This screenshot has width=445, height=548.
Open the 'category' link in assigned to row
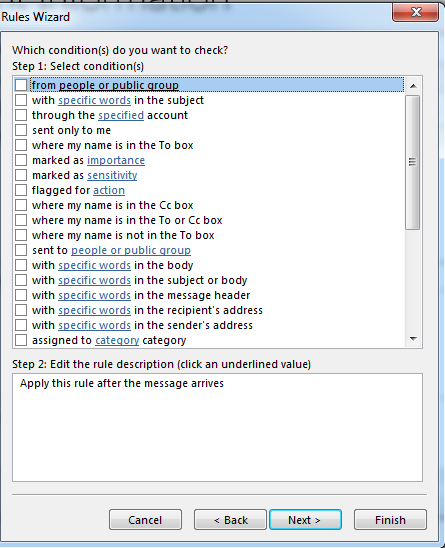click(x=117, y=340)
